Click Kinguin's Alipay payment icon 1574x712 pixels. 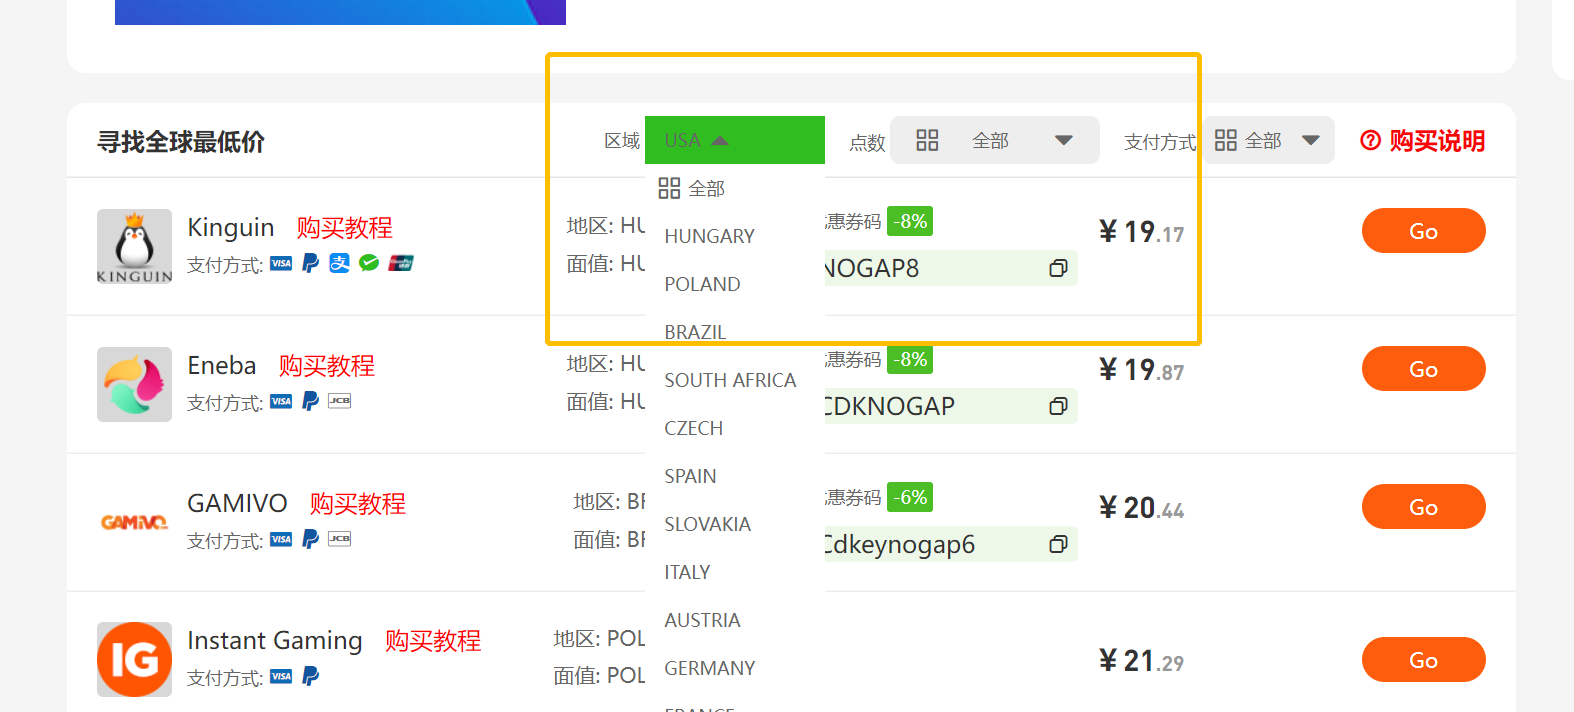coord(340,263)
